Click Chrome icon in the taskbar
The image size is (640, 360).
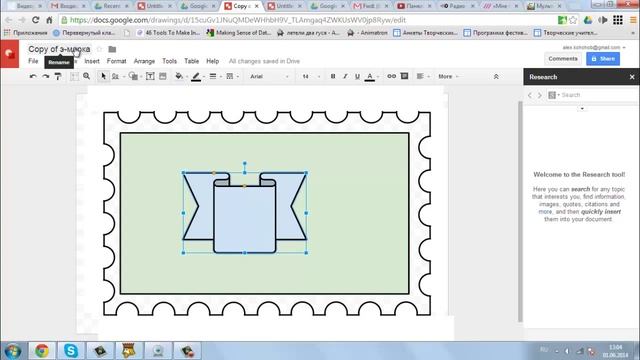pos(42,351)
